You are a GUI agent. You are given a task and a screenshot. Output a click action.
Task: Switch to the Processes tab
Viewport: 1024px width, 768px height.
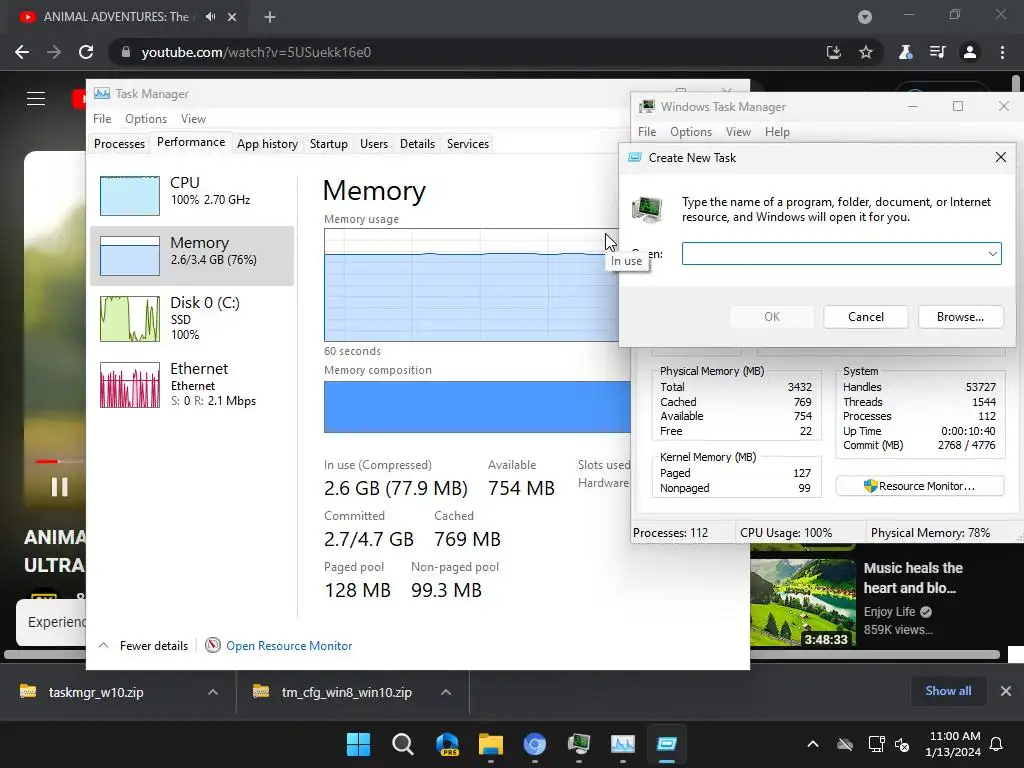coord(120,144)
